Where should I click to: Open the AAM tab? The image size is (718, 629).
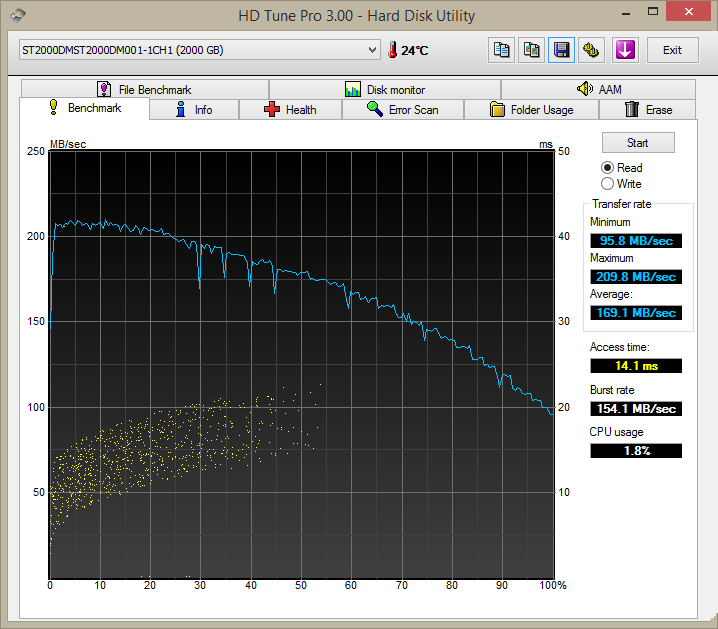click(598, 89)
